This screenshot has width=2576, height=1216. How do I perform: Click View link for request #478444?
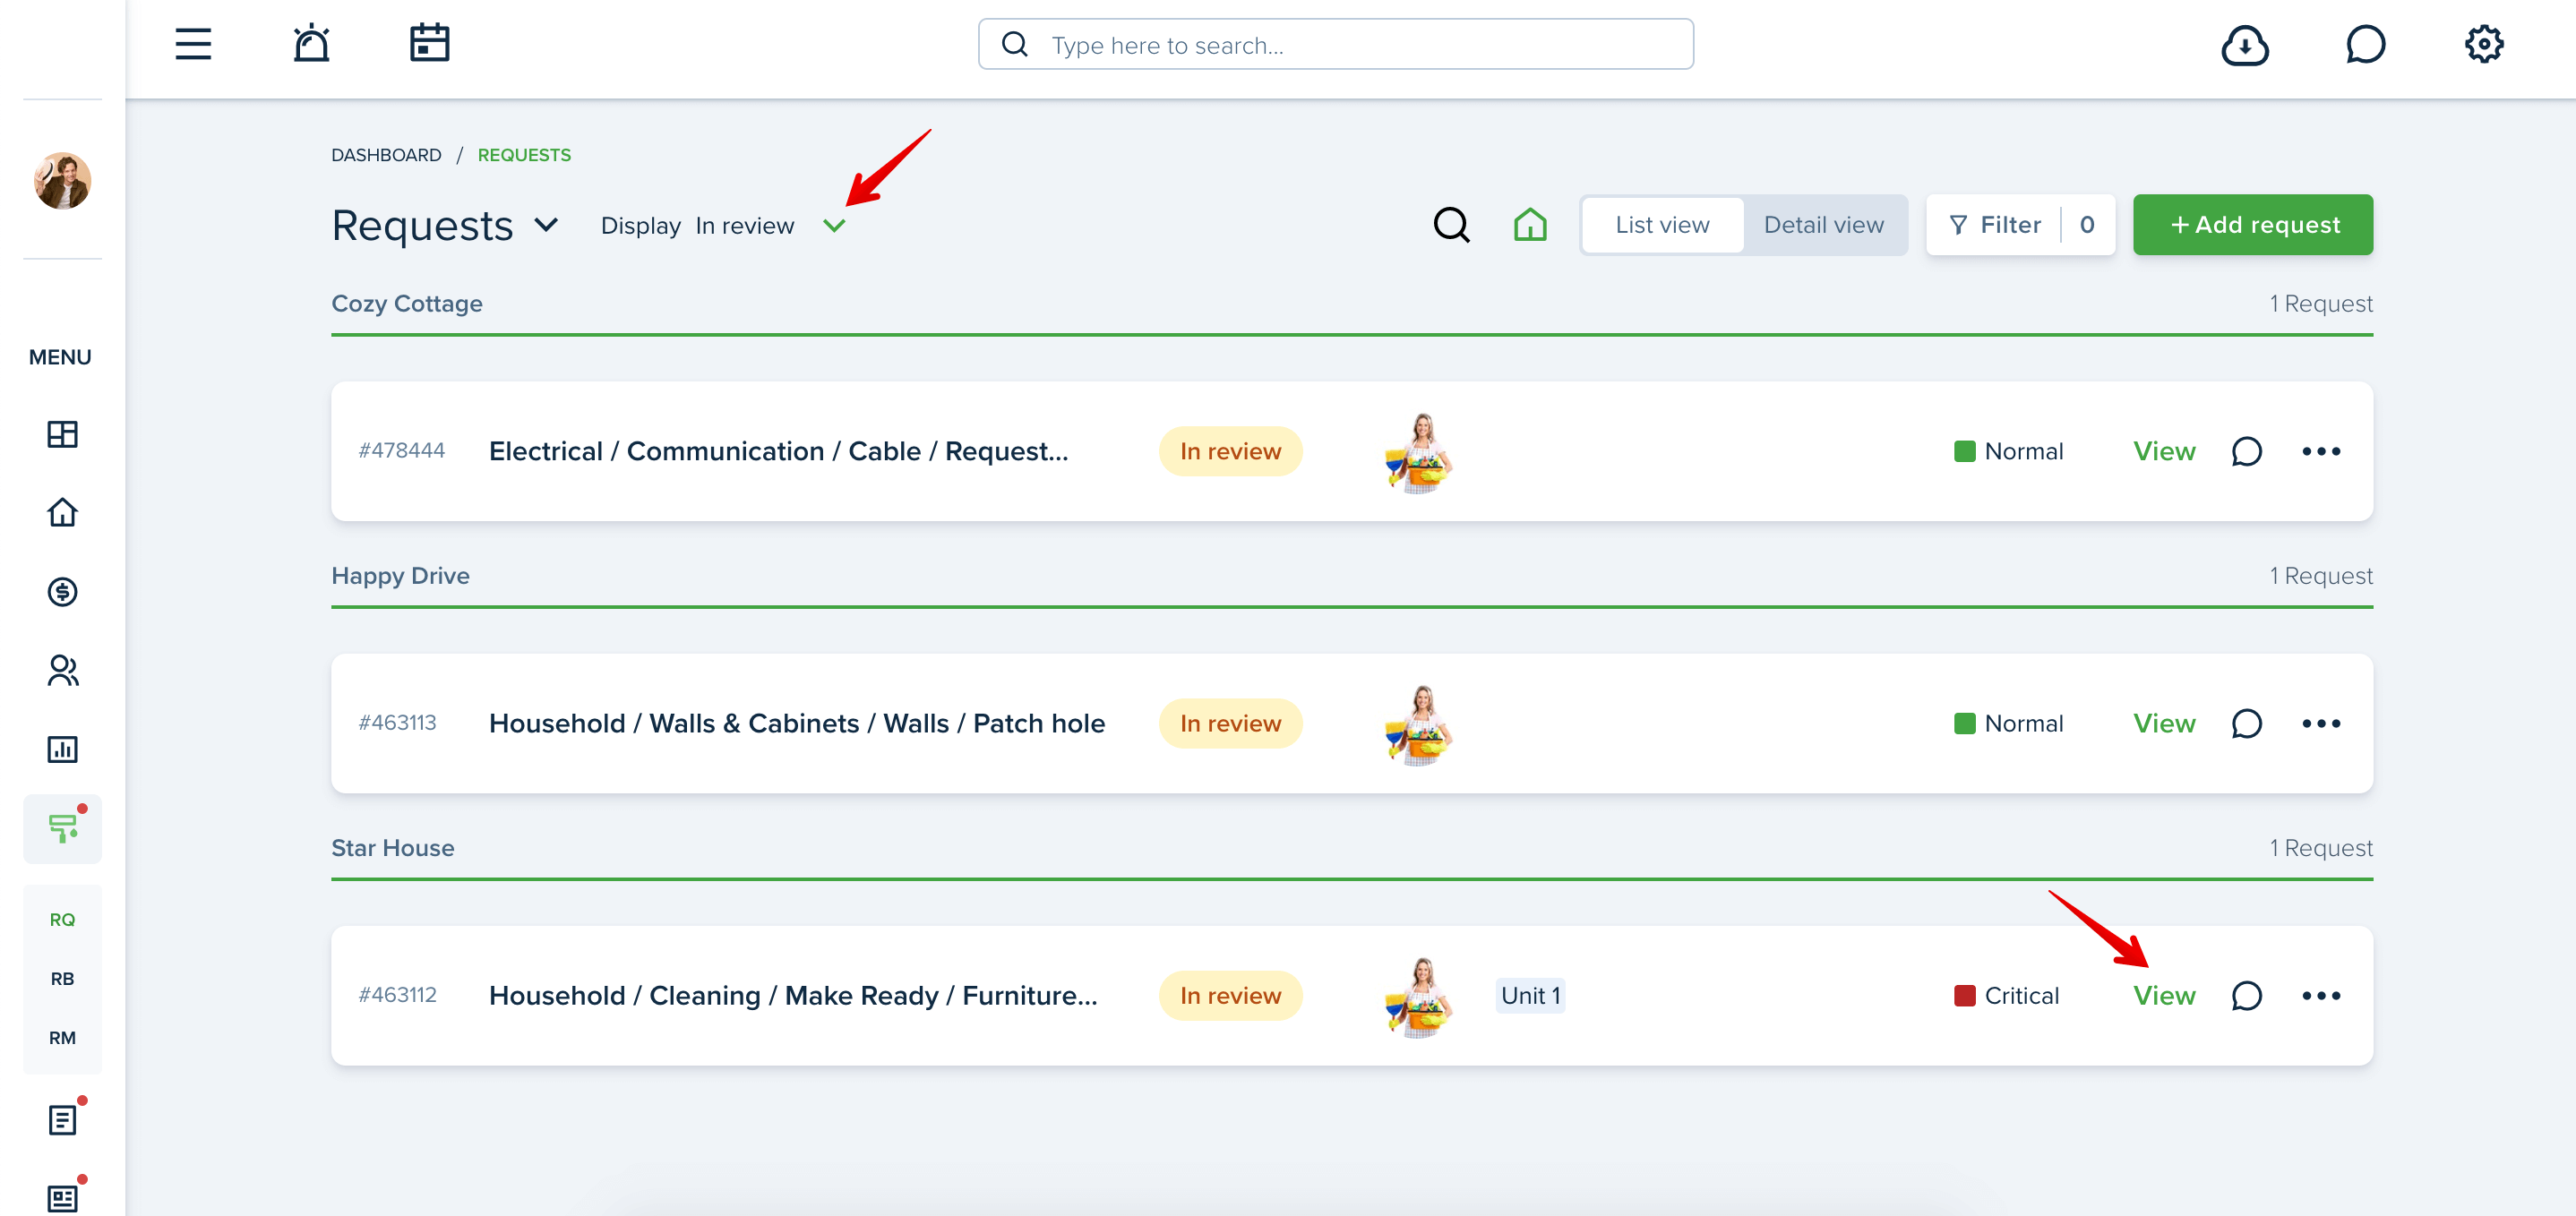tap(2164, 451)
